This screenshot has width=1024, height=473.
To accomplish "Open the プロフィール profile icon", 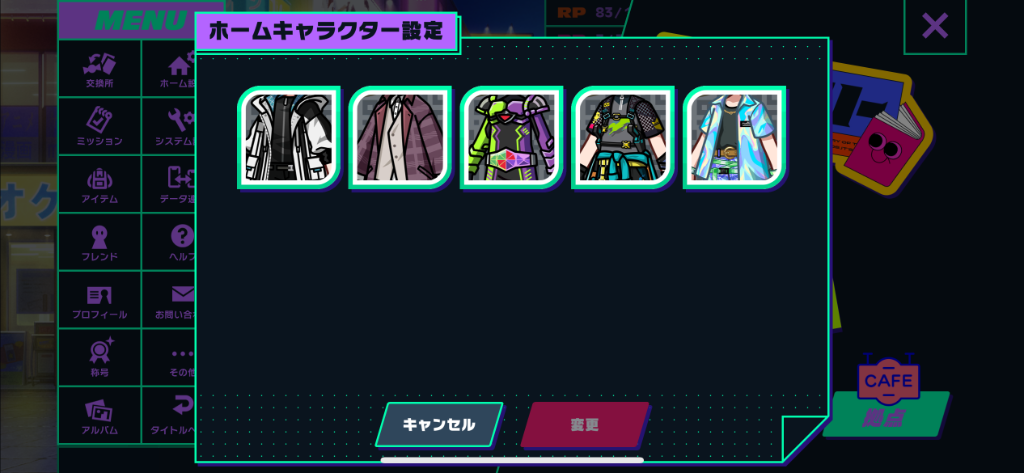I will click(x=99, y=299).
